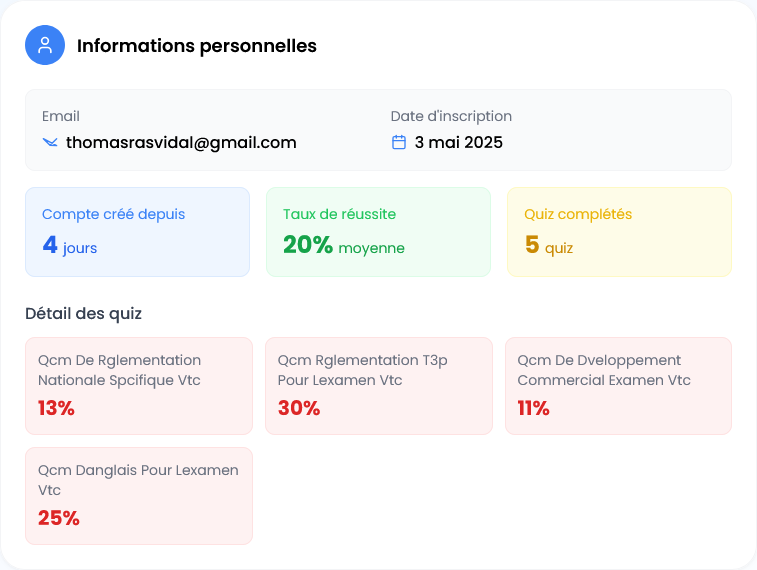The image size is (757, 570).
Task: Click the blue user profile icon
Action: tap(45, 45)
